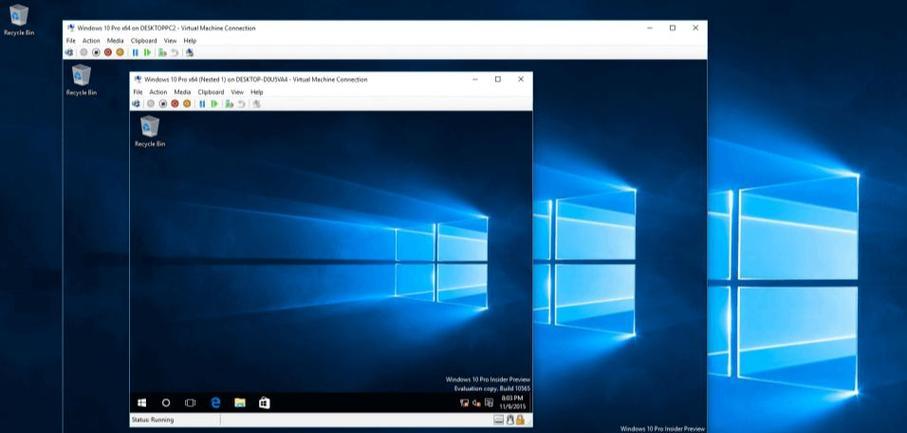The image size is (907, 433).
Task: Click title bar icon of DESKTOPPC2 connection window
Action: [71, 27]
